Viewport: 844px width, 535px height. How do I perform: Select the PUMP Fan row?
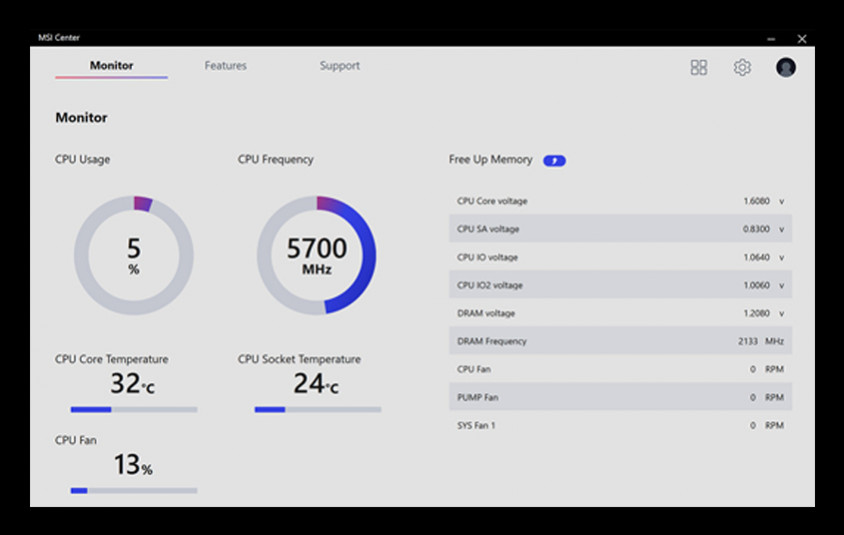coord(620,397)
